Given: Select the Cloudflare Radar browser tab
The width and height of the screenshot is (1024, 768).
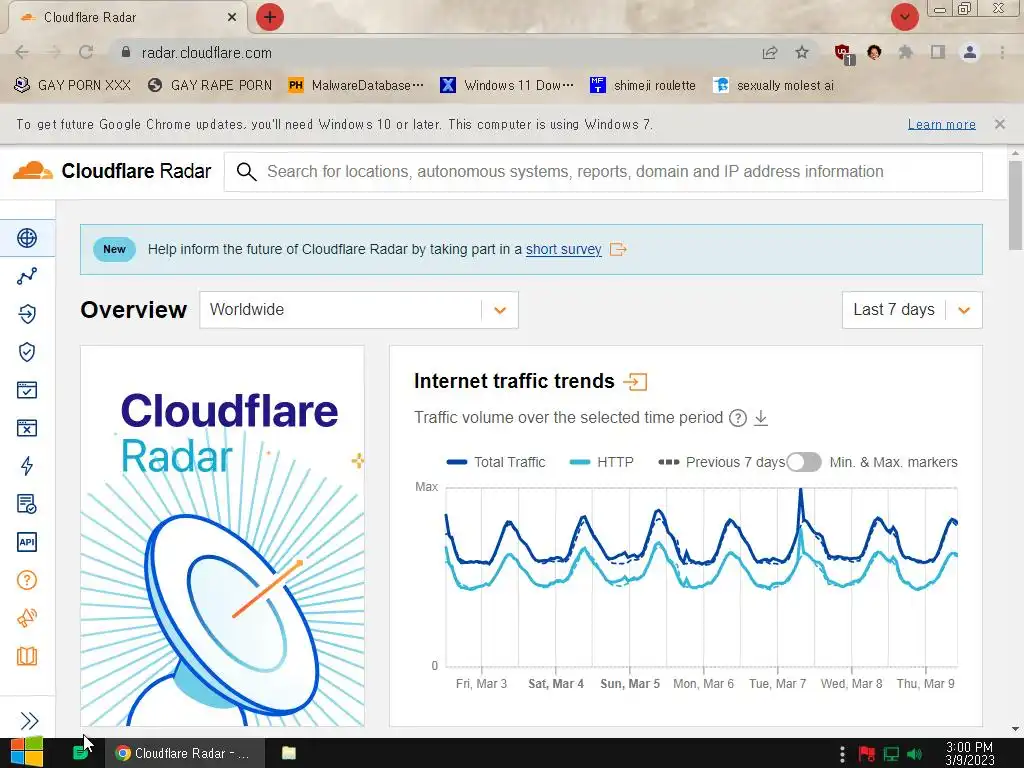Looking at the screenshot, I should pyautogui.click(x=127, y=18).
